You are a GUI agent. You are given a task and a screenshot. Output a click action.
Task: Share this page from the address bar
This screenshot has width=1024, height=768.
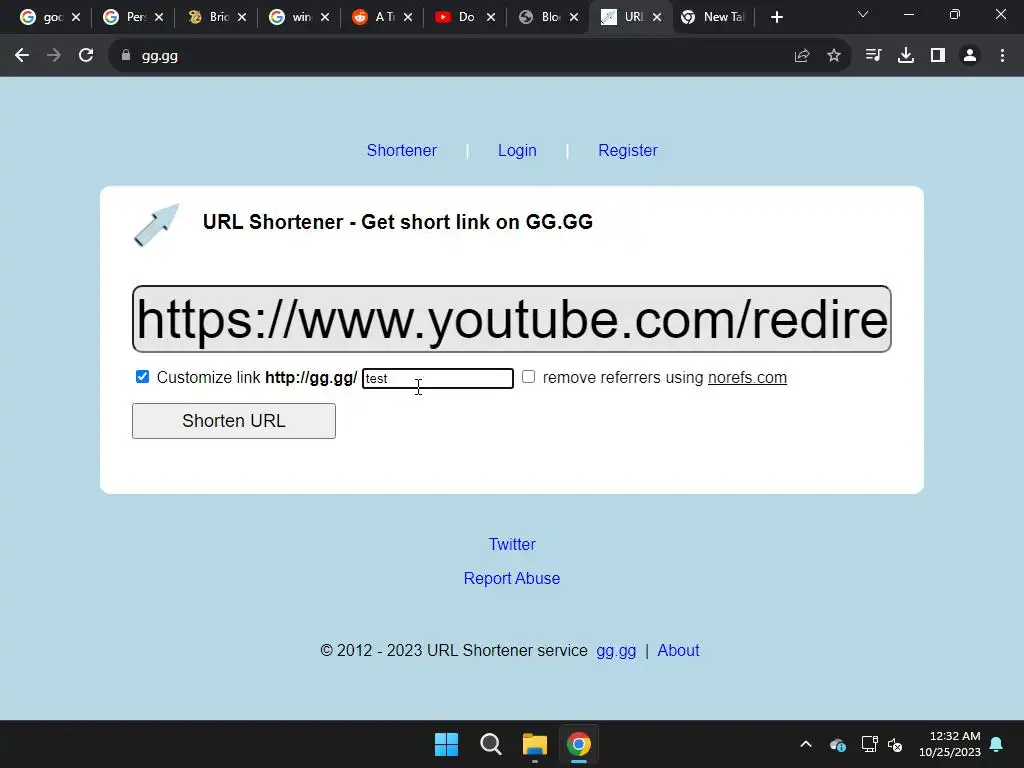pos(802,56)
